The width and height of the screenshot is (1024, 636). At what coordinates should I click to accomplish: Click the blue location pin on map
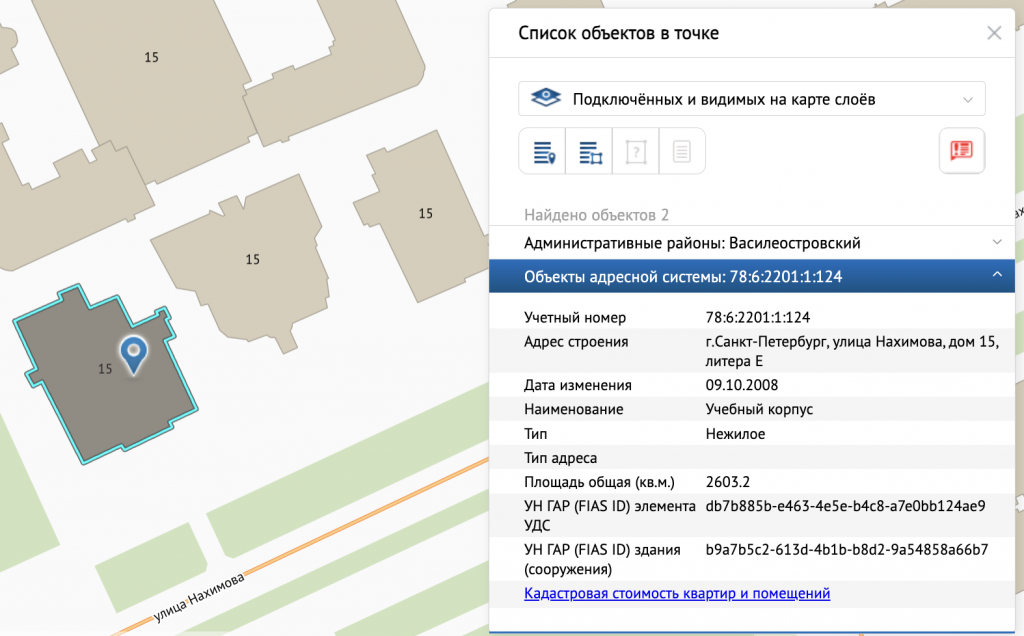click(x=133, y=353)
